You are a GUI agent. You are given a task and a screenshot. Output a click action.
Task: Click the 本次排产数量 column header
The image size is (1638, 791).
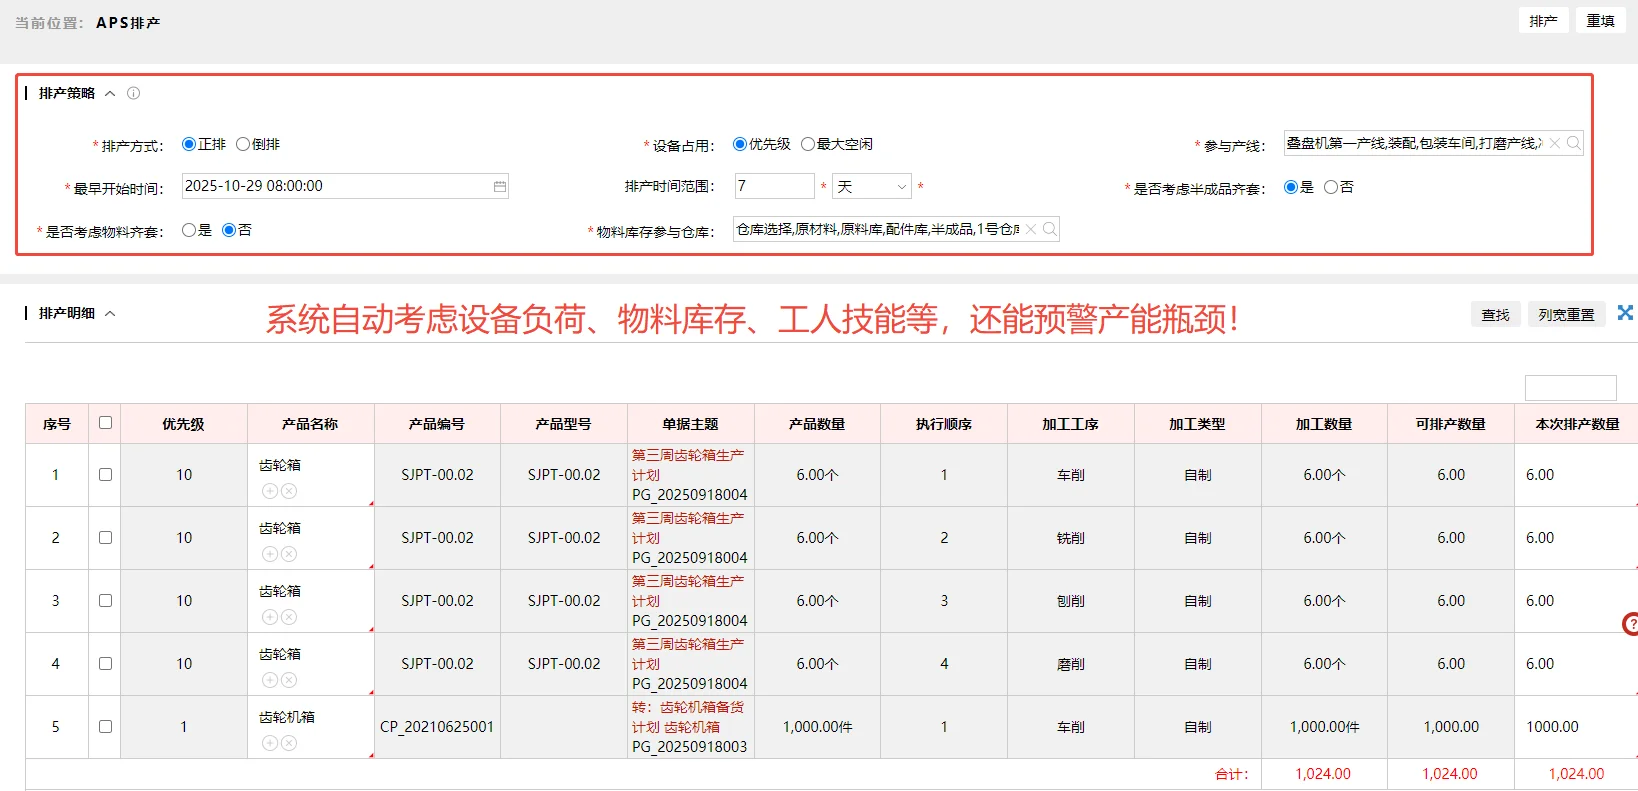point(1577,424)
